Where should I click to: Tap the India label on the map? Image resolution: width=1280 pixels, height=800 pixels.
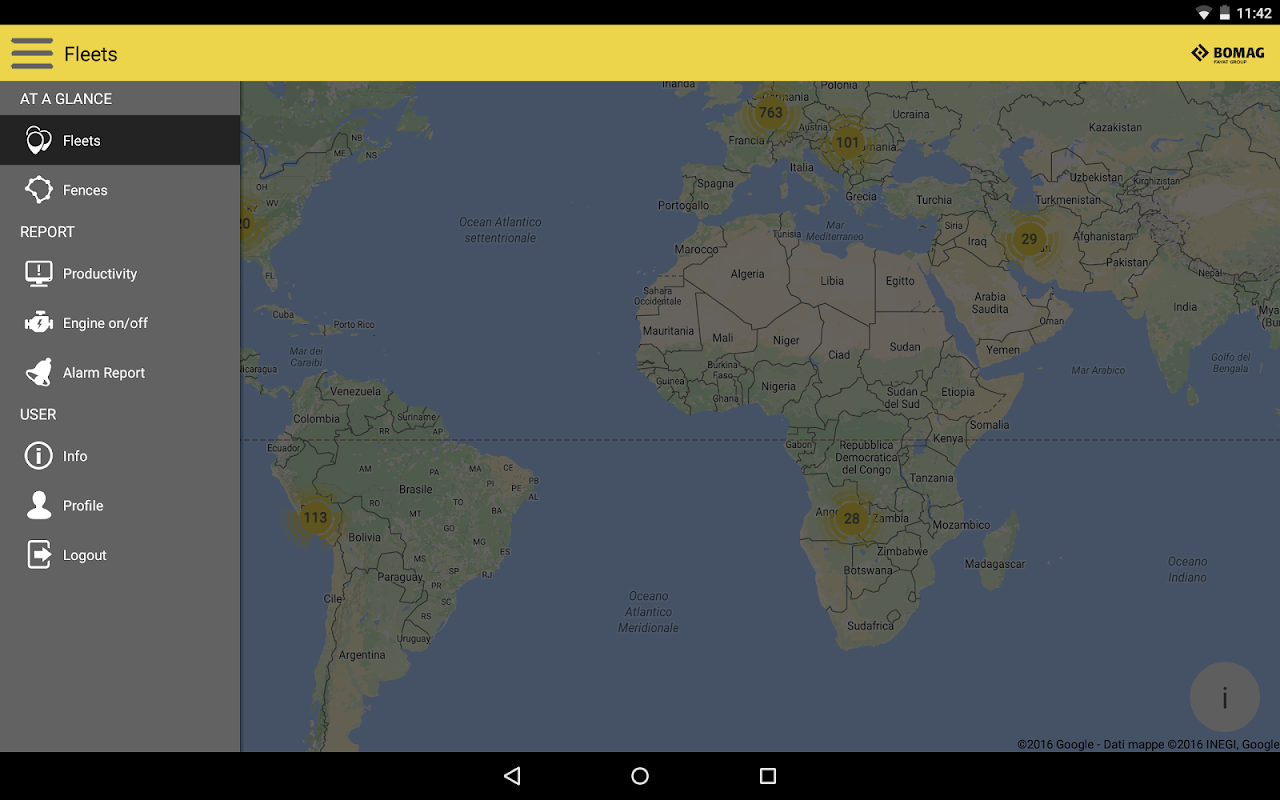1185,307
